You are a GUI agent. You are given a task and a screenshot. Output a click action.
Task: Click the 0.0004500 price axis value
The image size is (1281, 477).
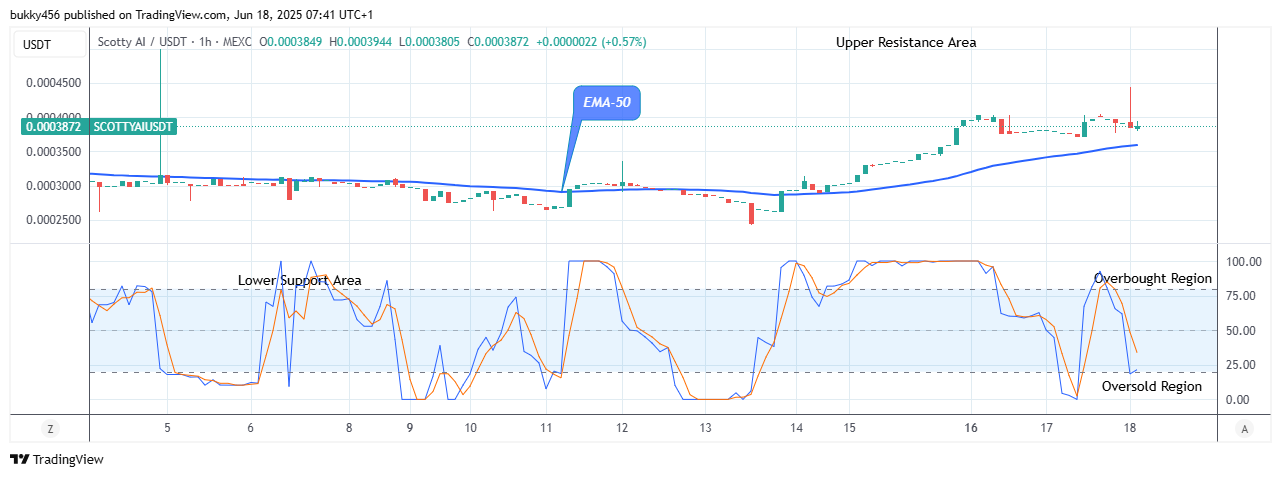click(54, 83)
